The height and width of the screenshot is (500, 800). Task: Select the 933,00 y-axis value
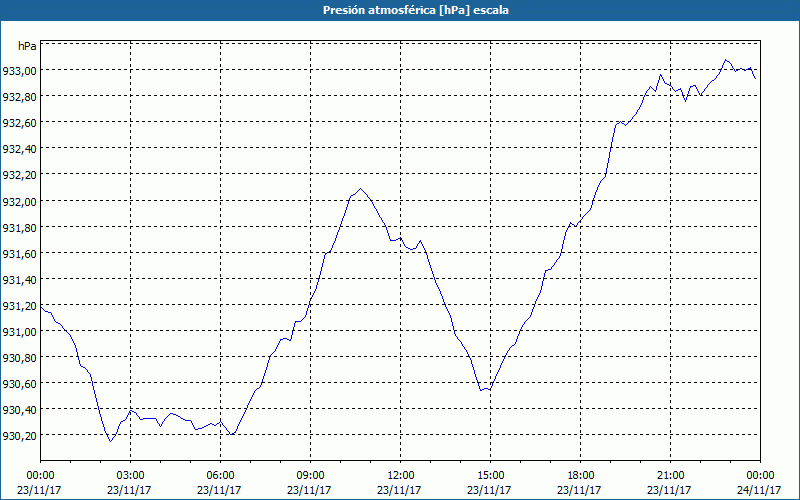[19, 70]
